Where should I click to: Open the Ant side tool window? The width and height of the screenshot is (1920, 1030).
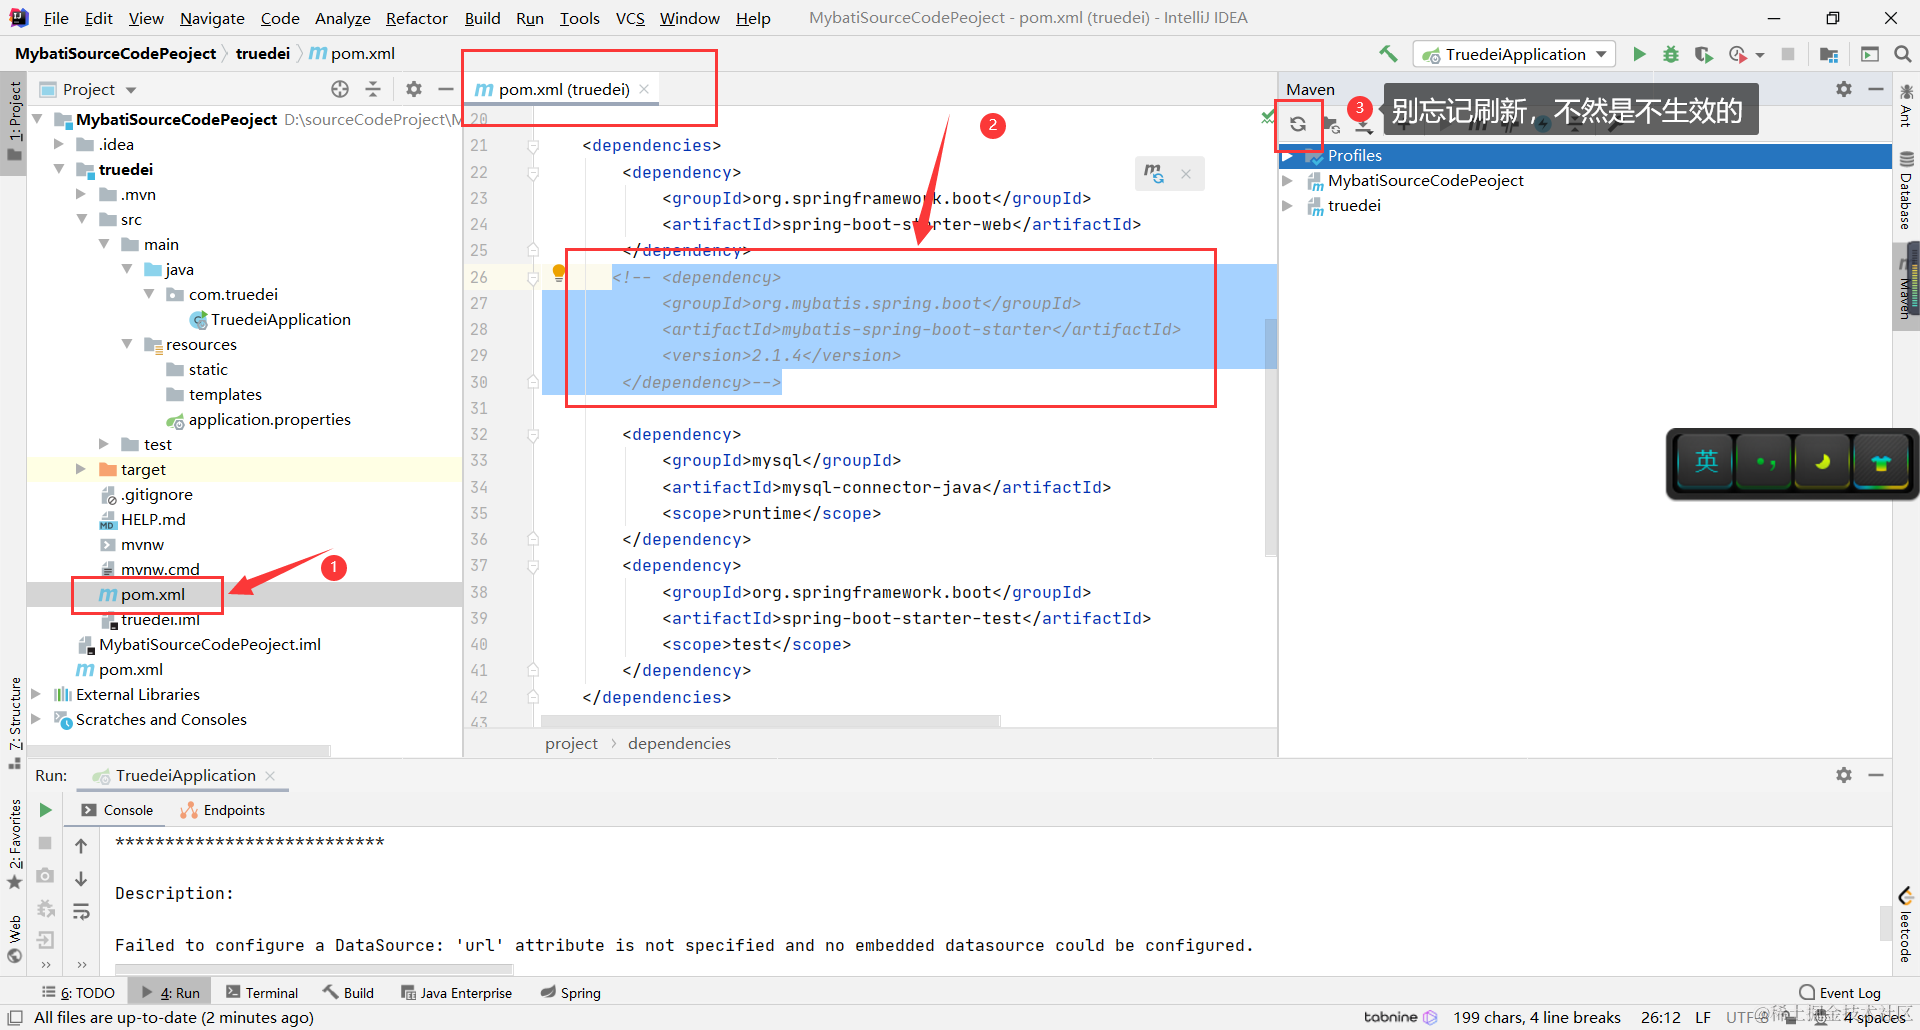[x=1906, y=104]
